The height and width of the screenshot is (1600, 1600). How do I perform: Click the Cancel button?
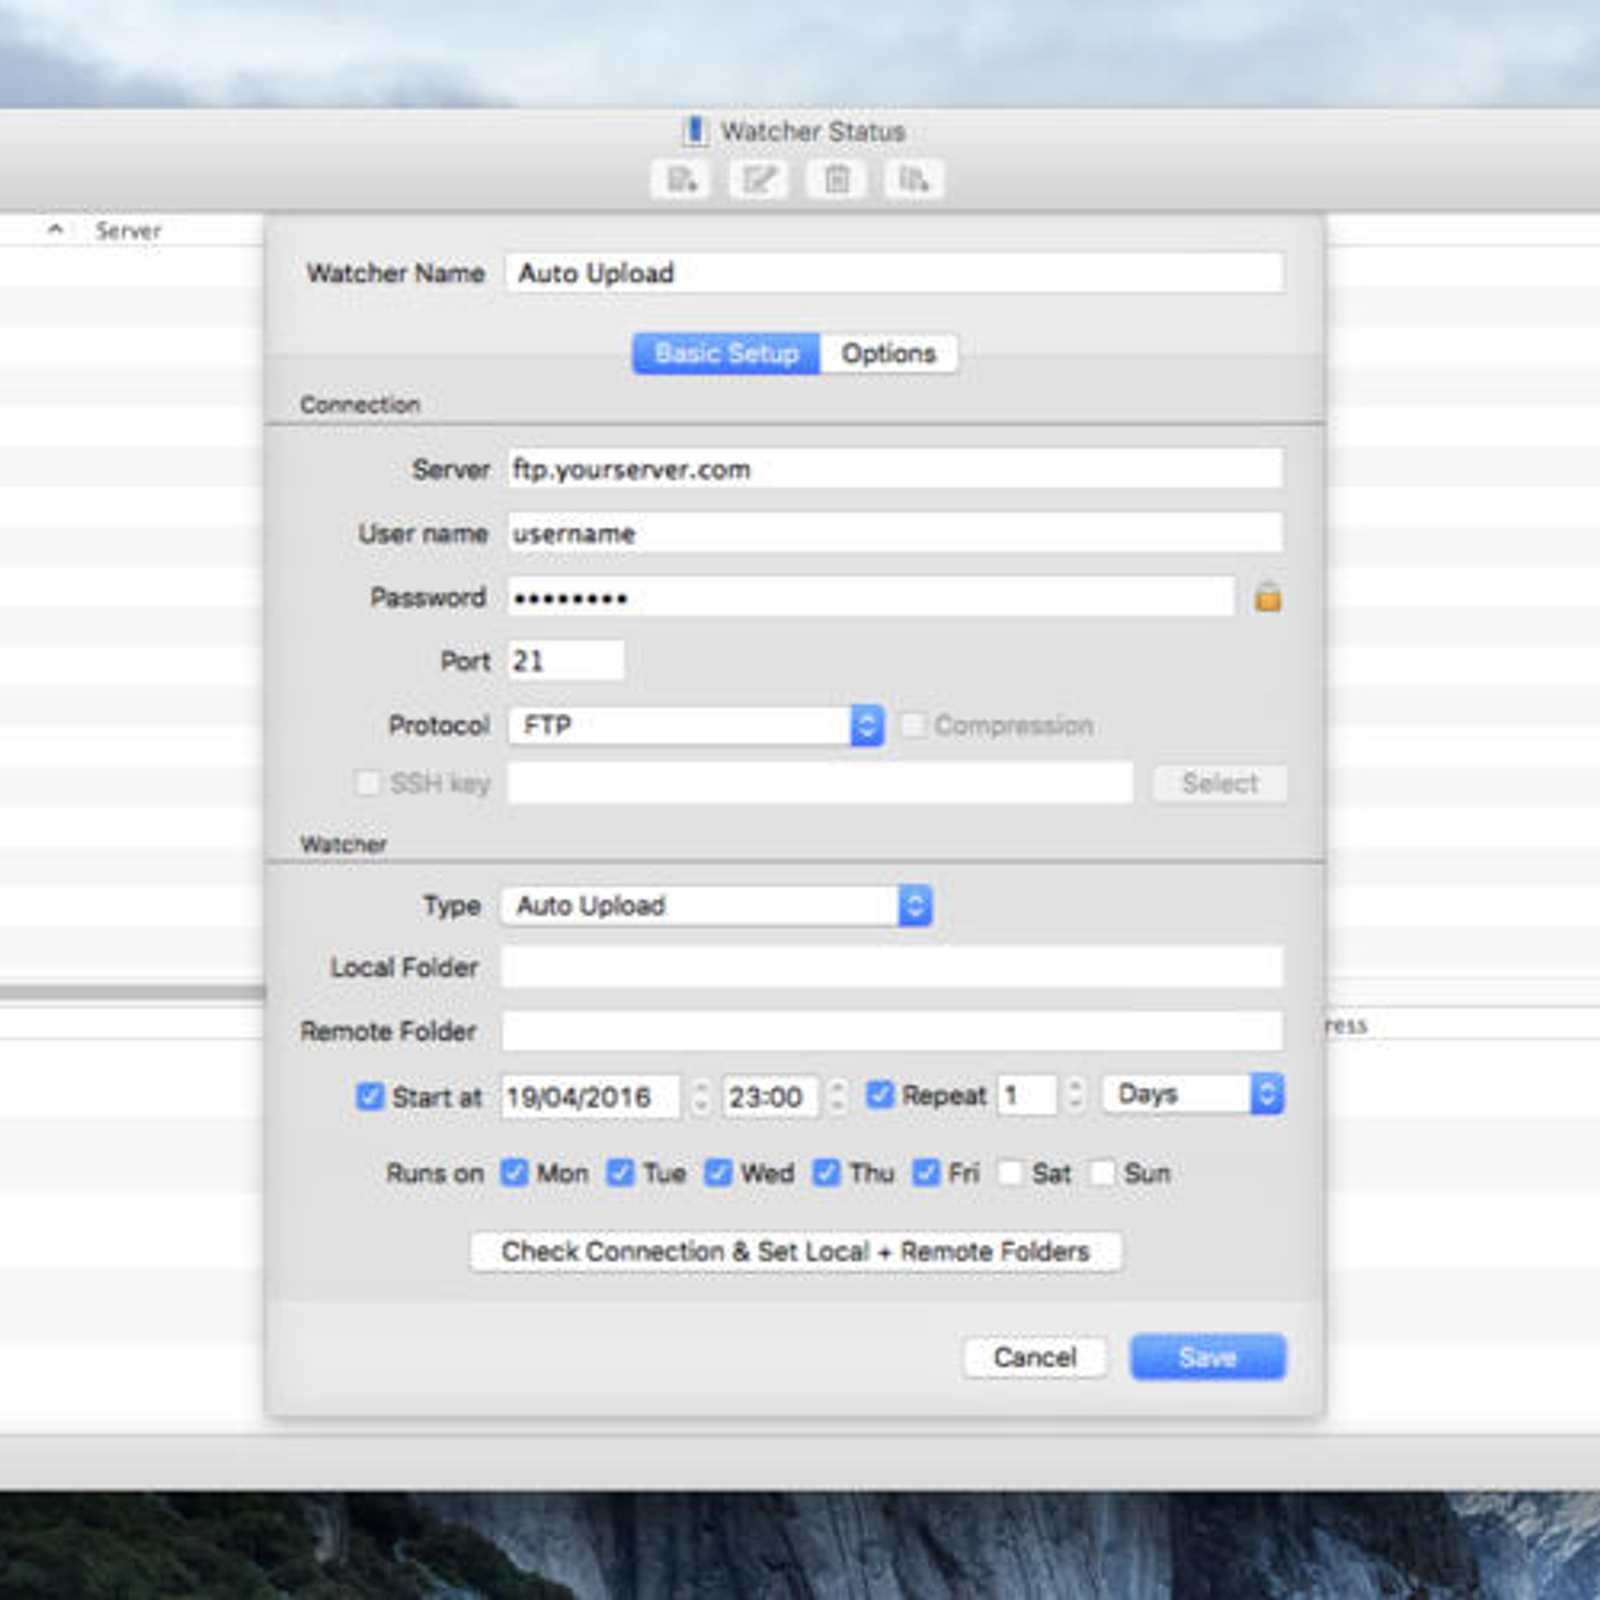point(1035,1357)
